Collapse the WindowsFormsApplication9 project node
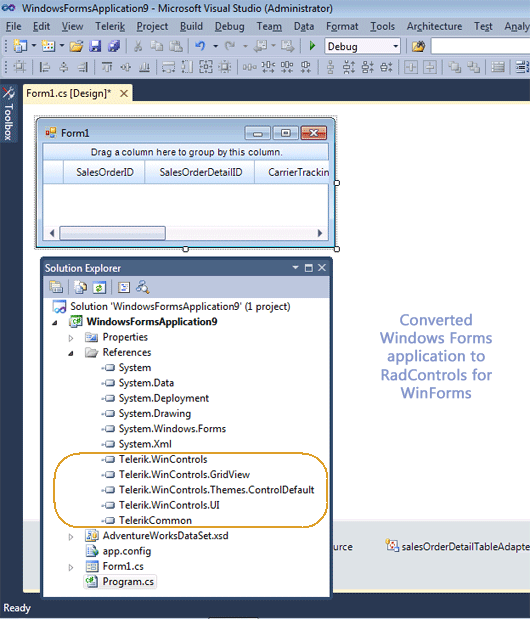530x619 pixels. (x=55, y=323)
